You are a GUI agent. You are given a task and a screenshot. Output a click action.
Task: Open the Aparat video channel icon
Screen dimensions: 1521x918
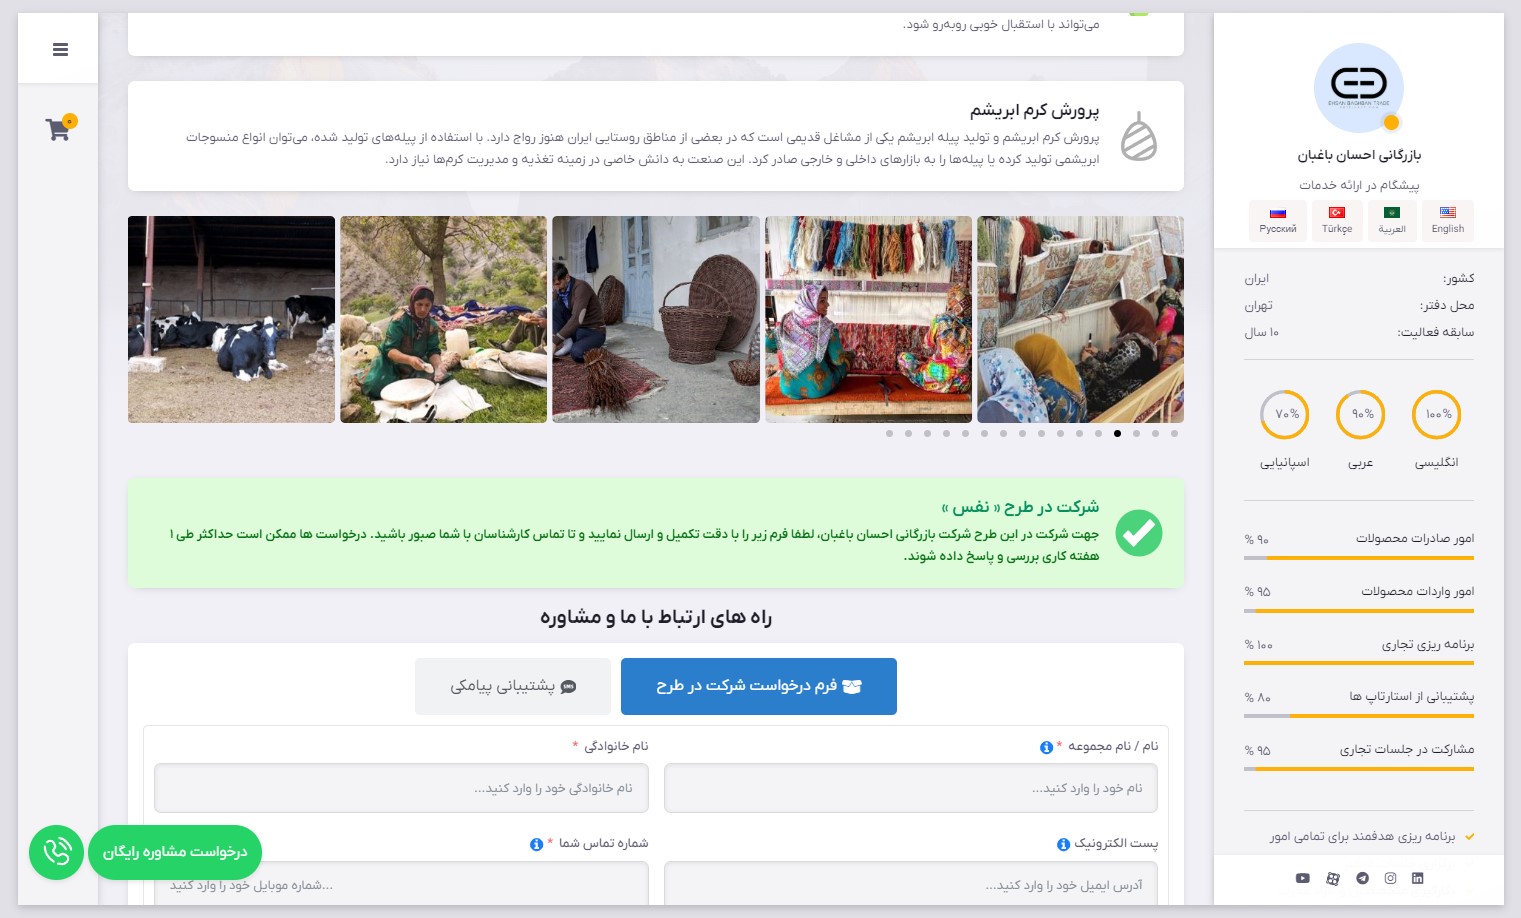[x=1333, y=878]
